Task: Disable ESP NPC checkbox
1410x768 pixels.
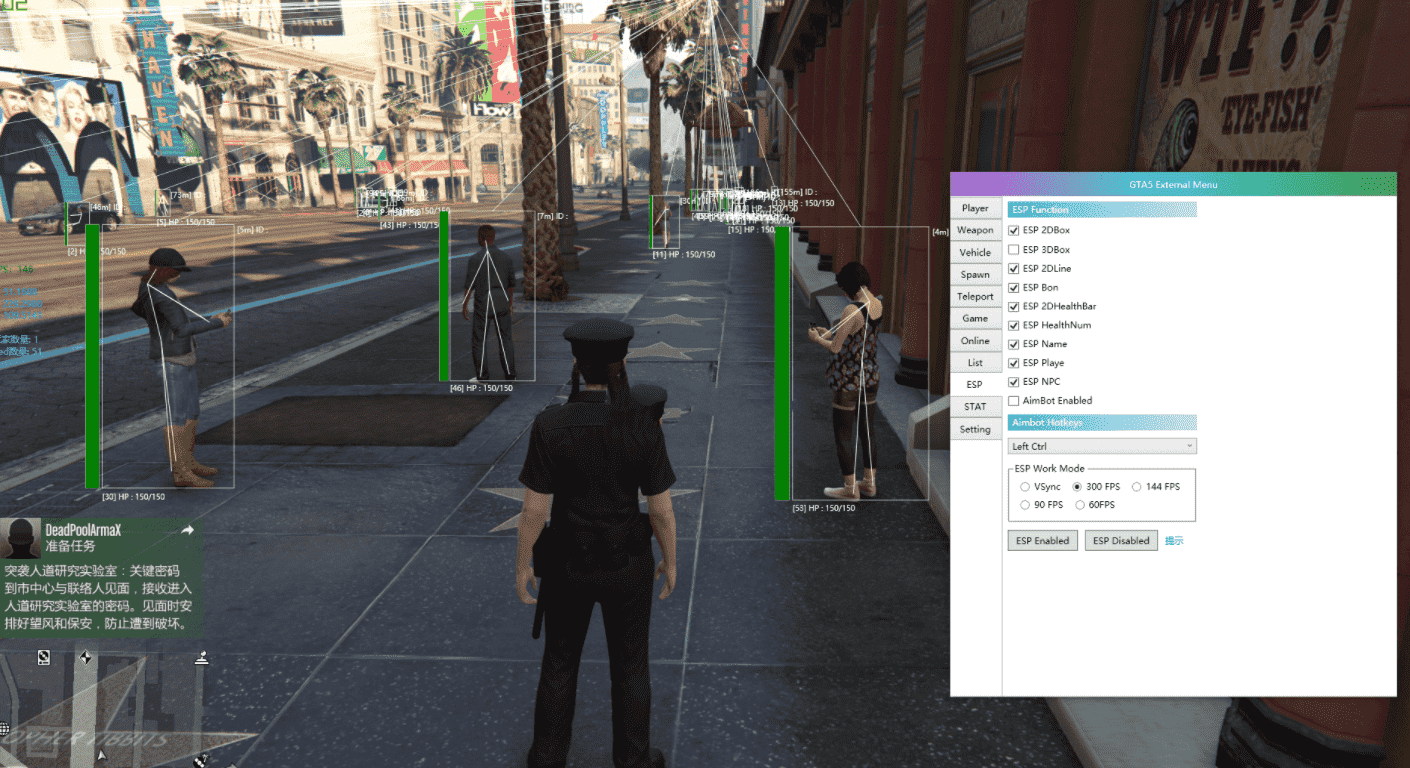Action: click(1014, 382)
